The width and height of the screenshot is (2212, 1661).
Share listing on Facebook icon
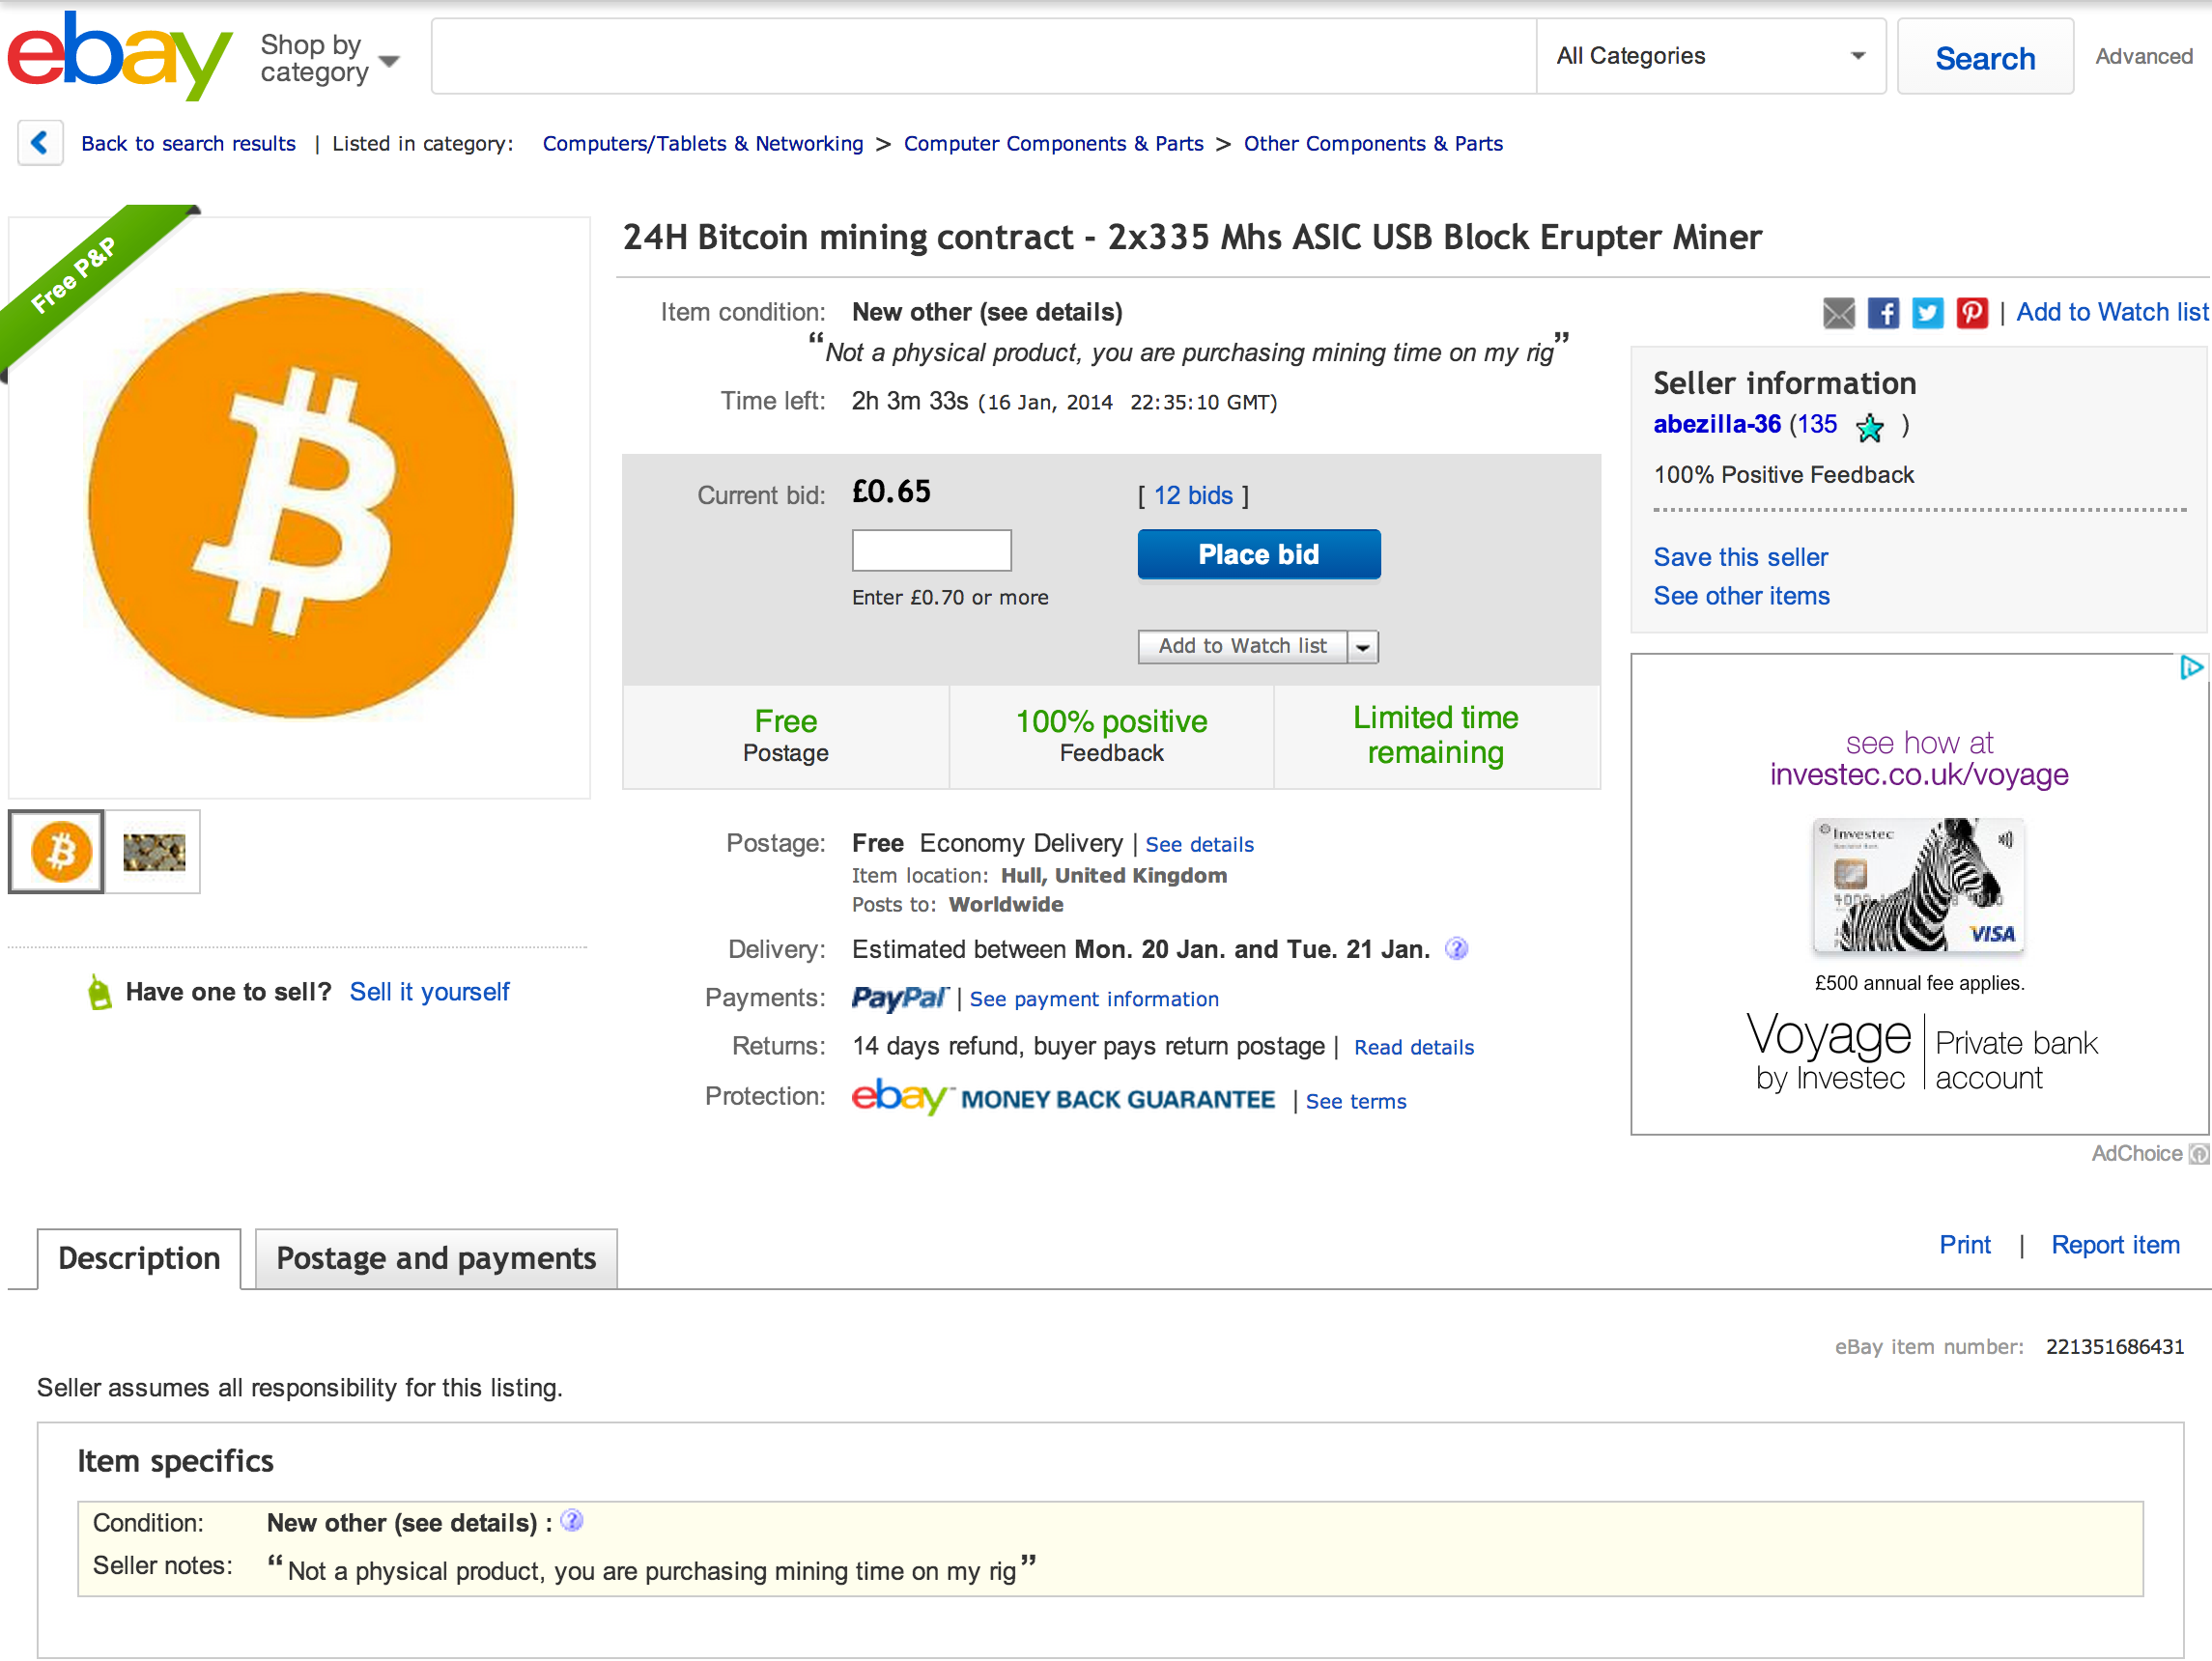pyautogui.click(x=1883, y=313)
